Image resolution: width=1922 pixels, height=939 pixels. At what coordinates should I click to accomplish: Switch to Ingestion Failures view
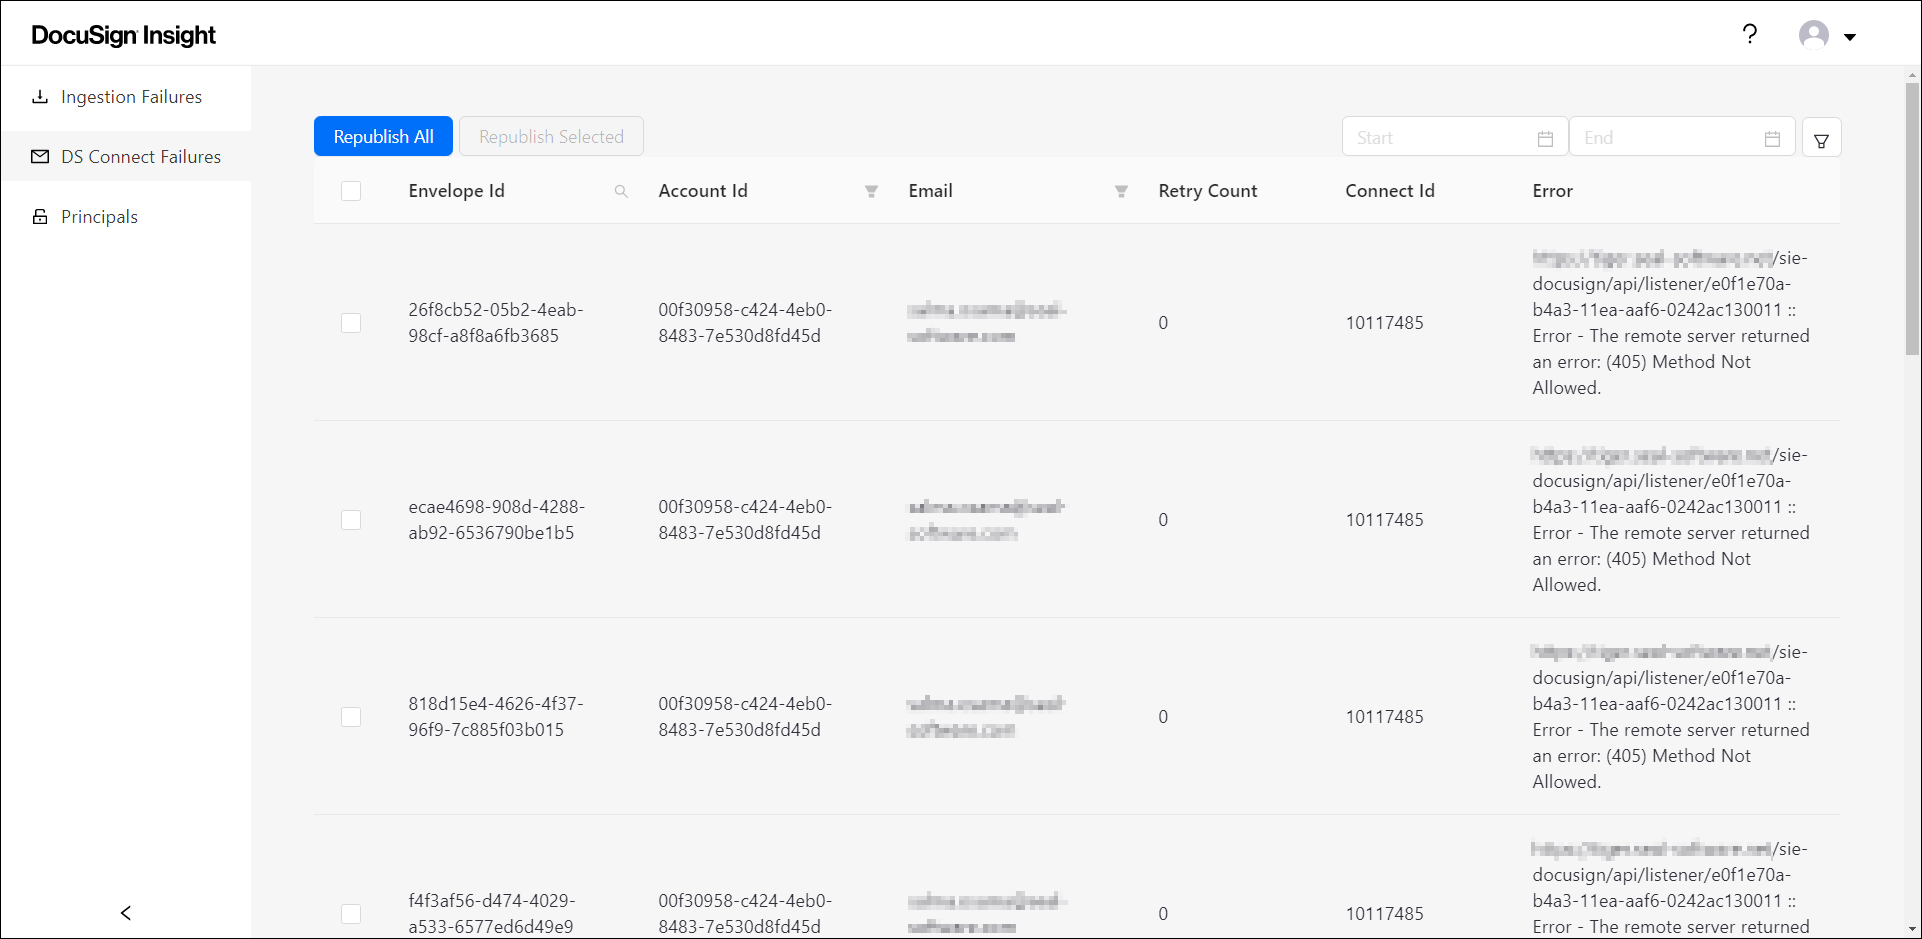[x=131, y=96]
